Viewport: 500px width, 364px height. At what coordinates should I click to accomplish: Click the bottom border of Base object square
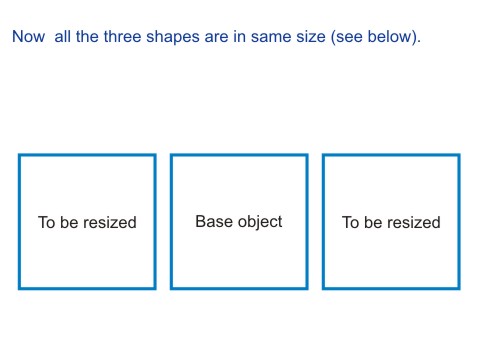[x=239, y=288]
